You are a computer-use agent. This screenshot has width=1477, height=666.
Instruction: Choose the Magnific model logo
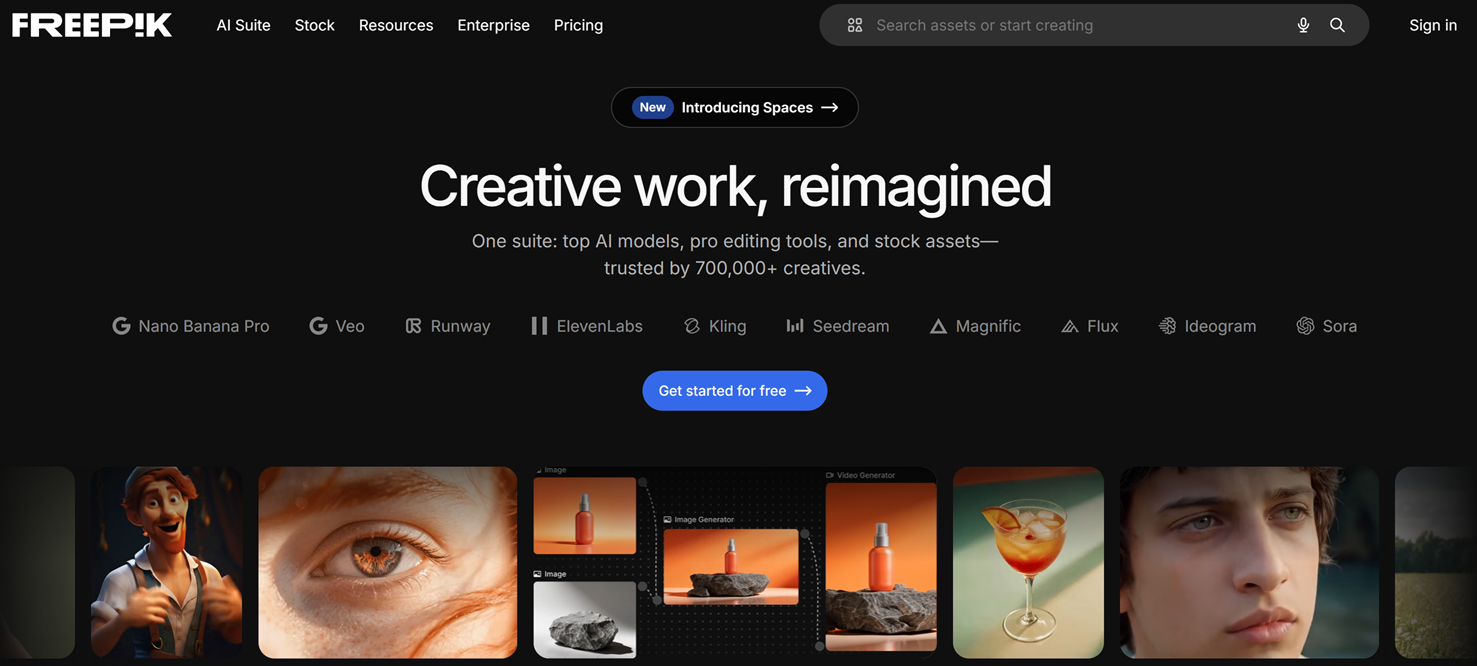coord(975,326)
